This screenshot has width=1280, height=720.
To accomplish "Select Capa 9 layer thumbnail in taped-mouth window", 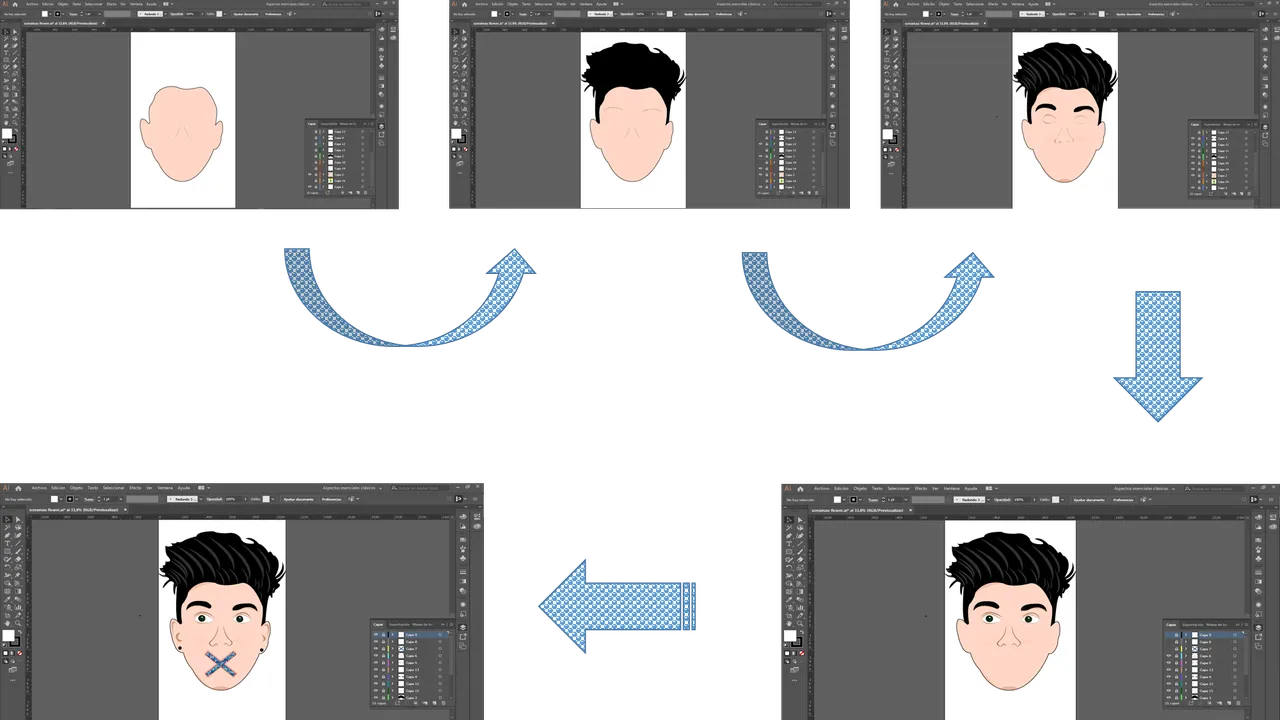I will click(401, 635).
